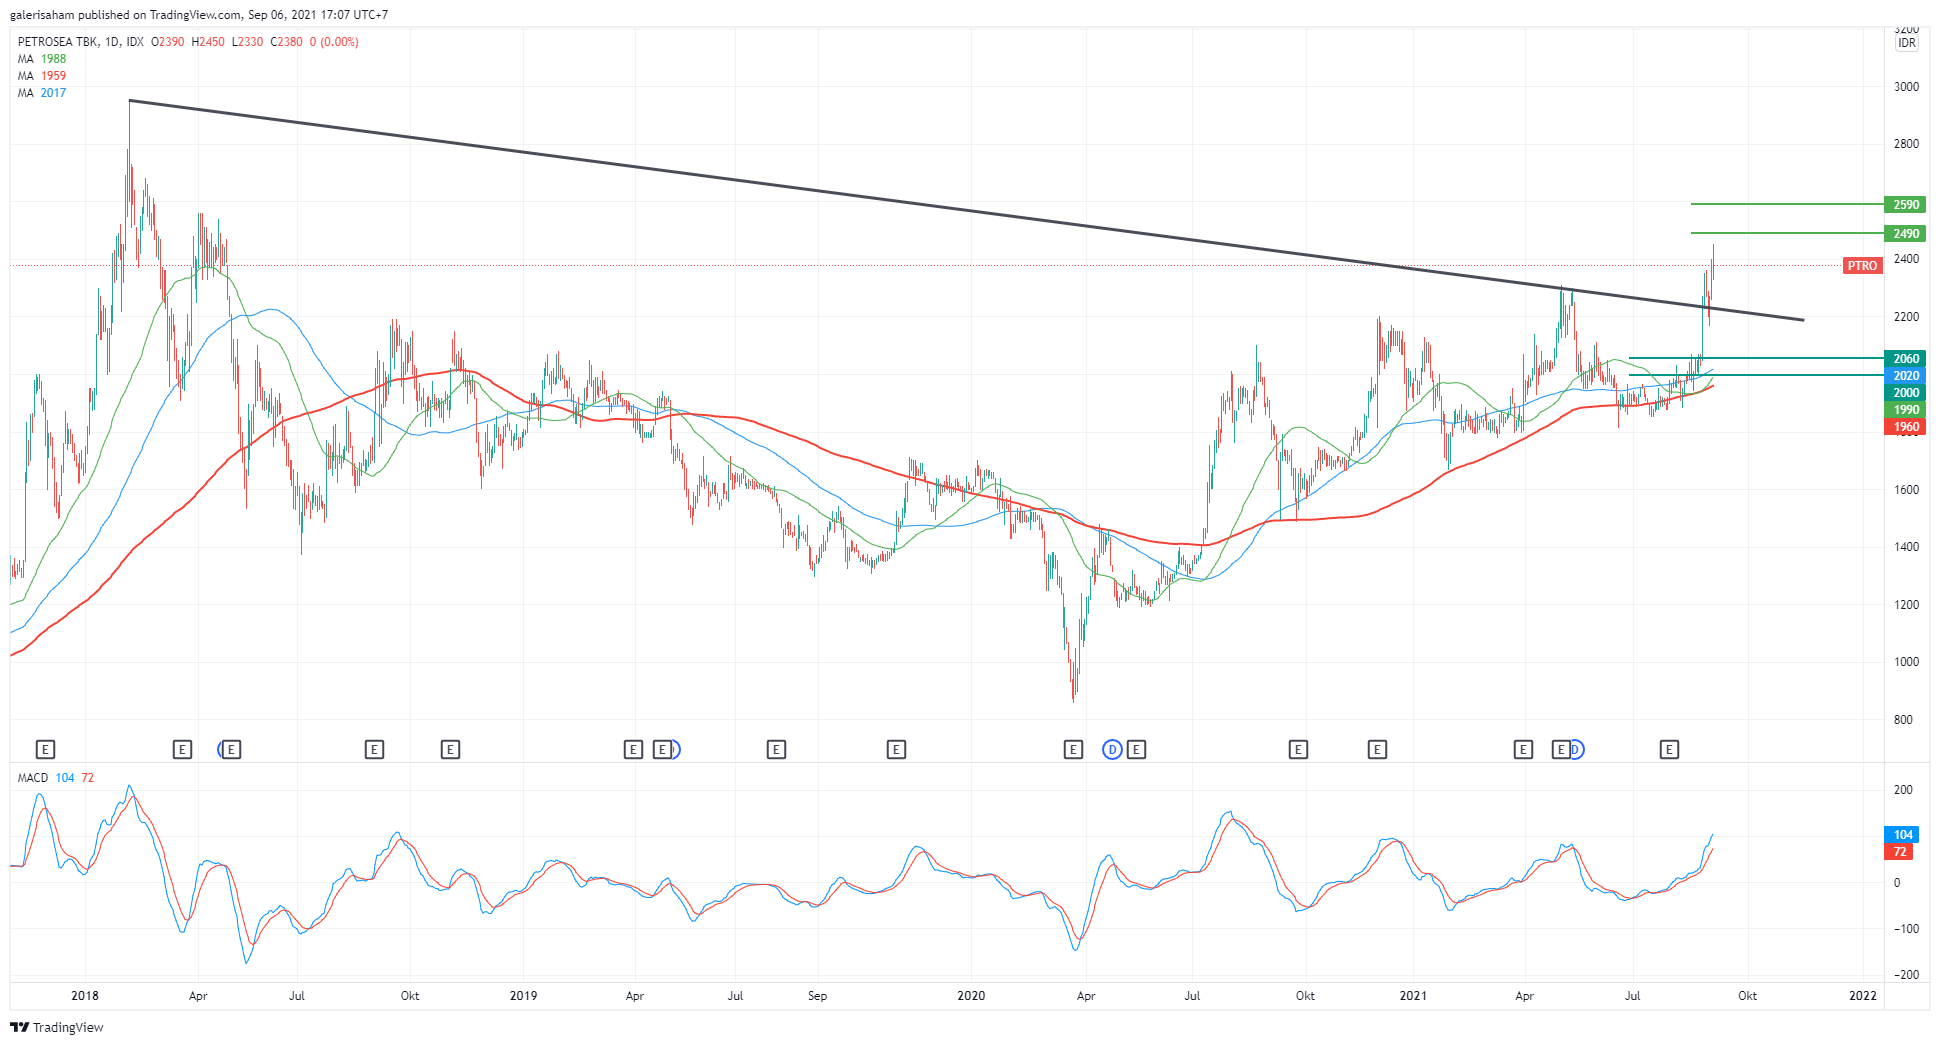Open the earnings marker just right of April 2020 dividend
The width and height of the screenshot is (1940, 1045).
click(1136, 749)
